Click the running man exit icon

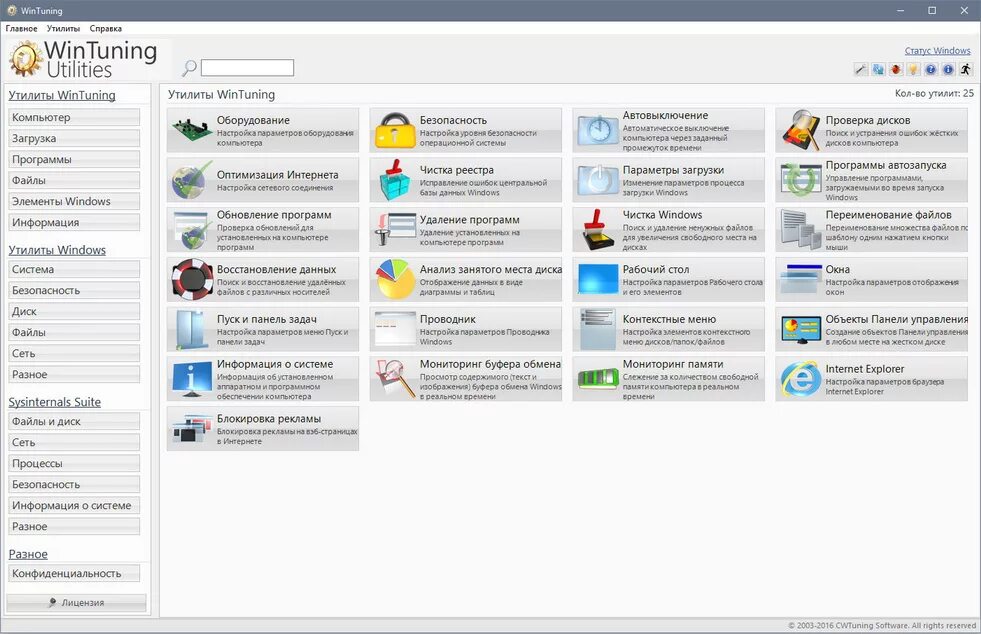pos(966,69)
